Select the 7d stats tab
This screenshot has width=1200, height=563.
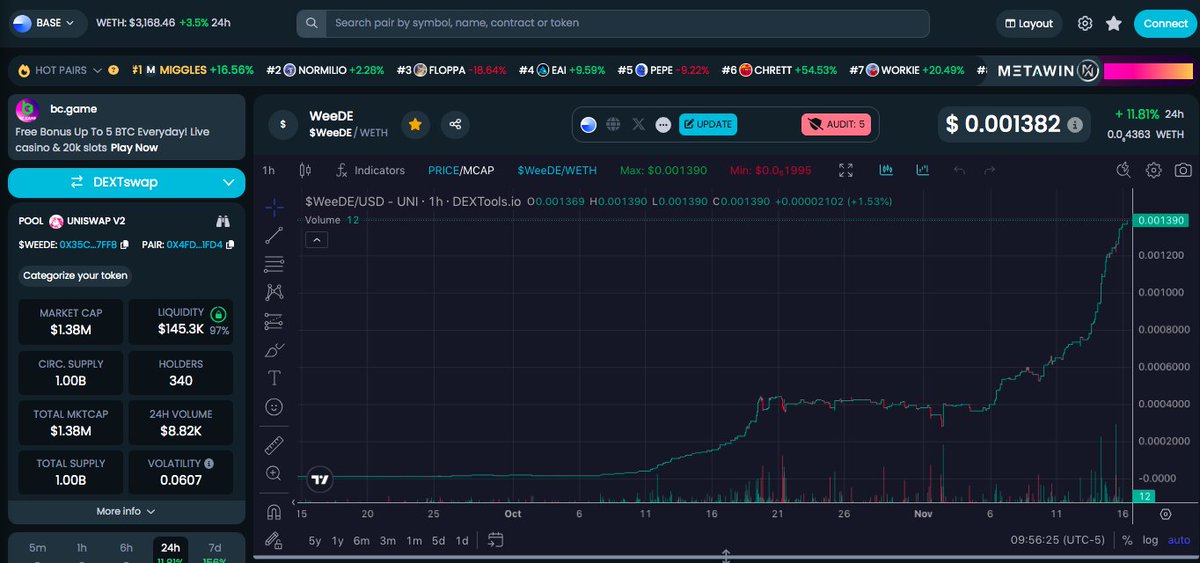coord(215,548)
